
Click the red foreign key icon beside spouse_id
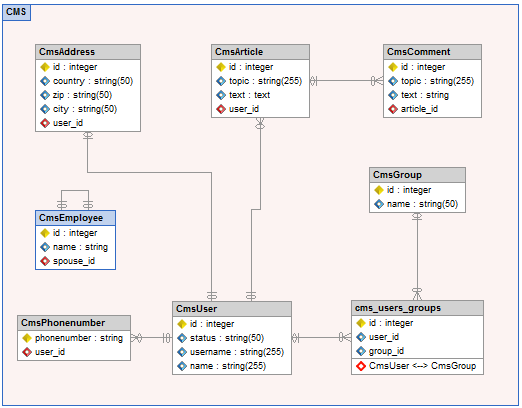click(45, 261)
